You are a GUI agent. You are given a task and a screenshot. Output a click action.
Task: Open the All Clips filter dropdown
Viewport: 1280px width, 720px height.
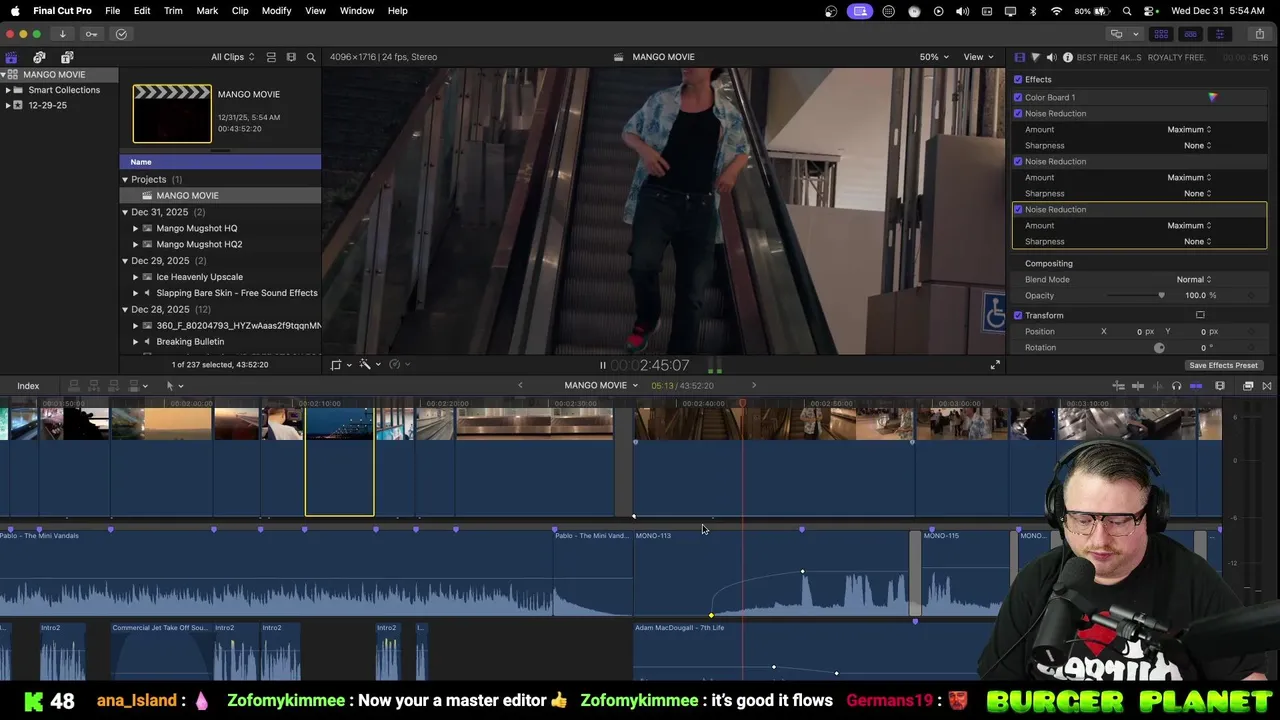coord(232,57)
